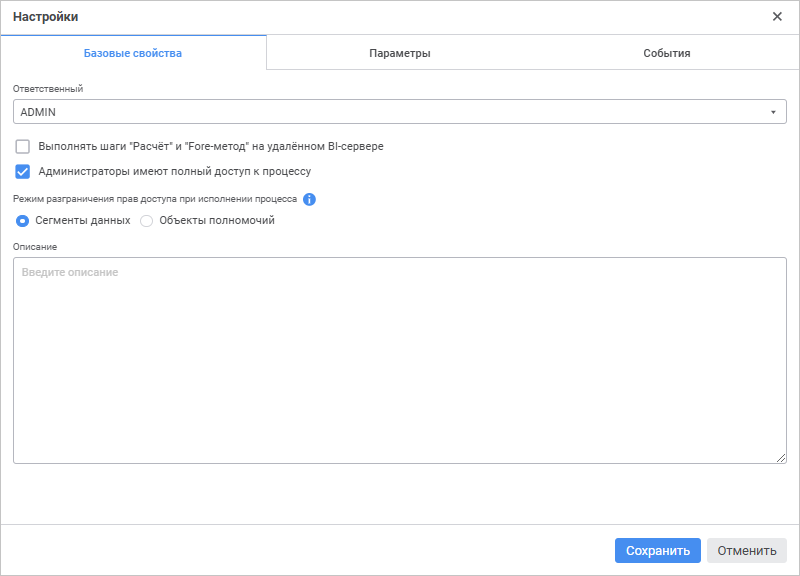Focus the Описание text area
800x576 pixels.
click(399, 360)
